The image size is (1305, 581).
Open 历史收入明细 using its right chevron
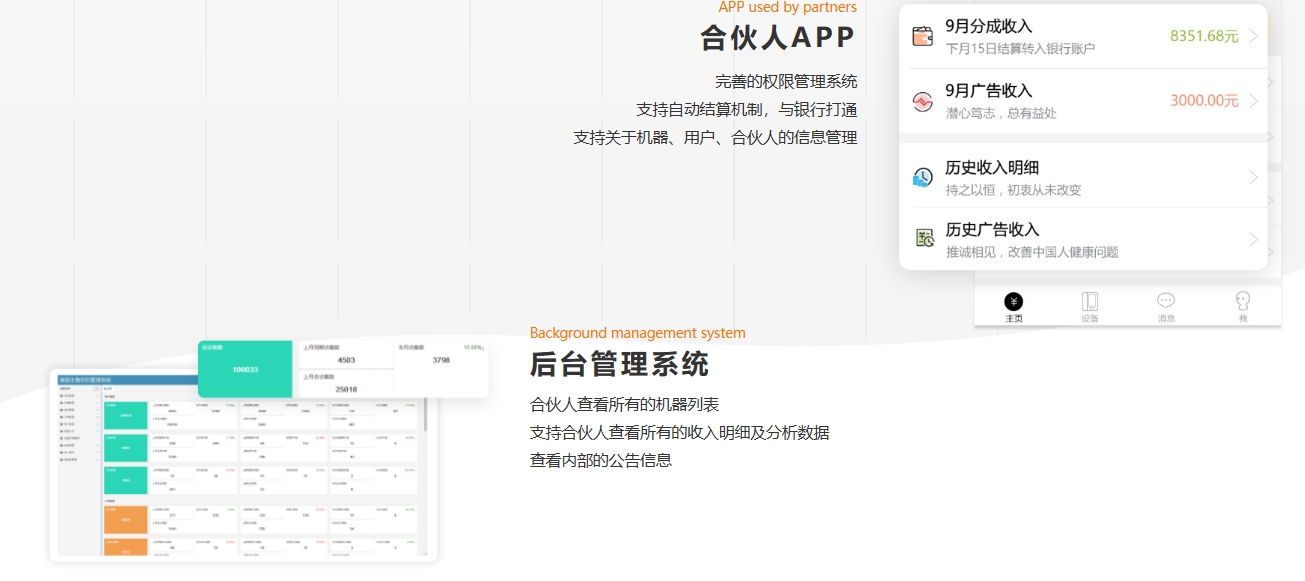click(x=1253, y=178)
